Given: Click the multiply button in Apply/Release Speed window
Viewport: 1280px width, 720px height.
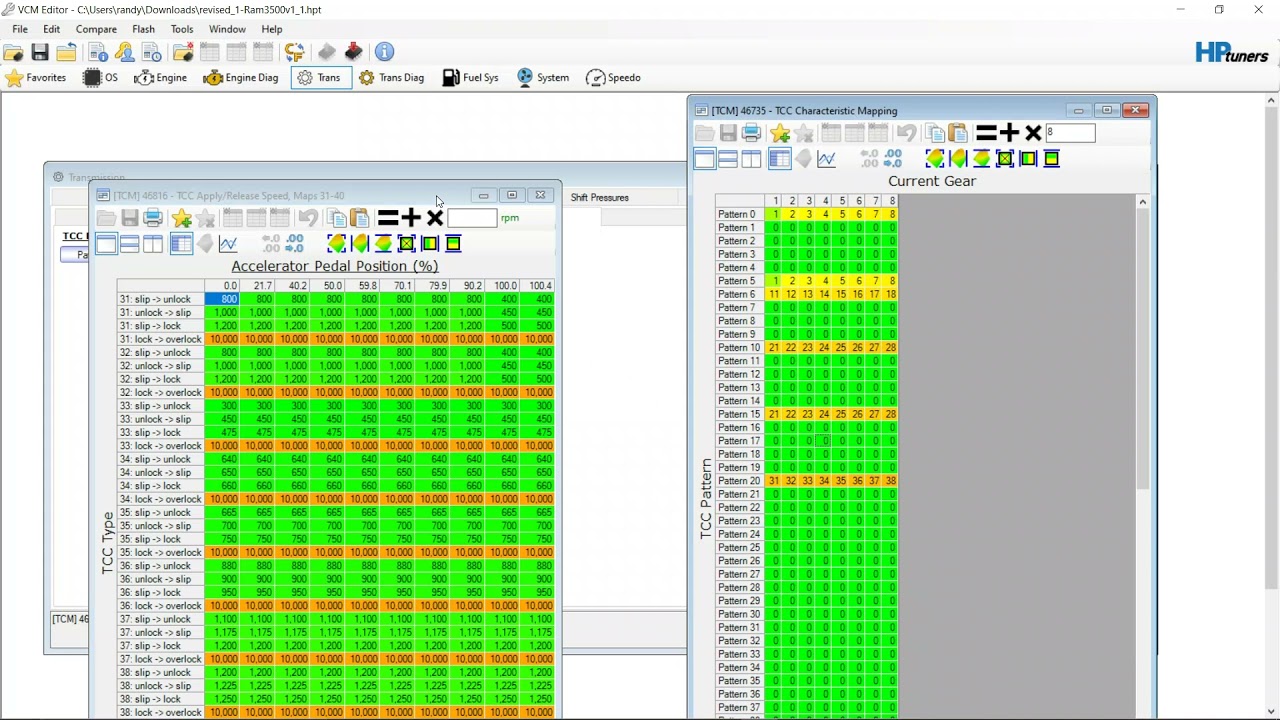Looking at the screenshot, I should click(435, 218).
